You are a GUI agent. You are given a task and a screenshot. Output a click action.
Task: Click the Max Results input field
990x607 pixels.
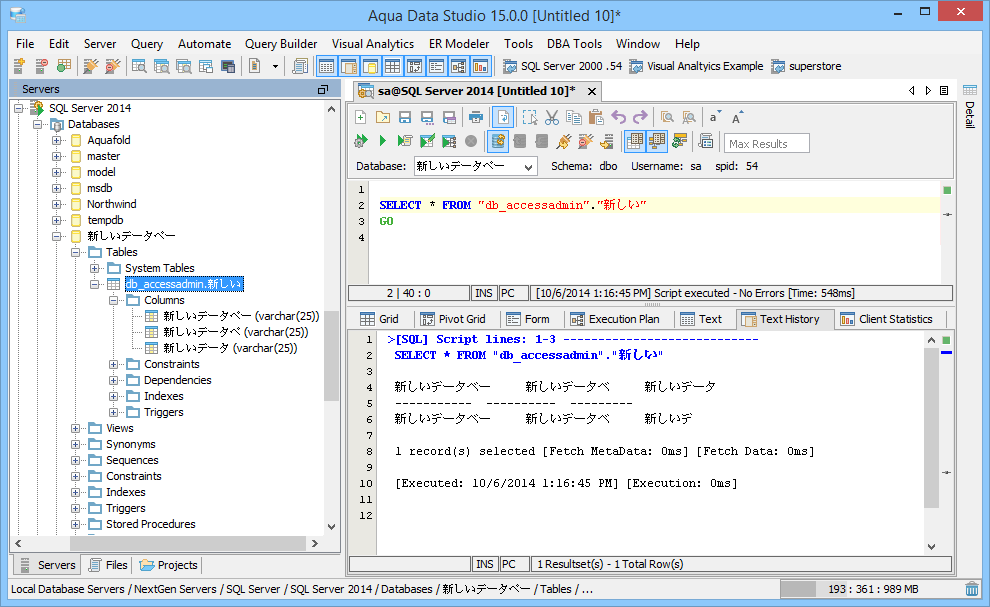click(766, 143)
